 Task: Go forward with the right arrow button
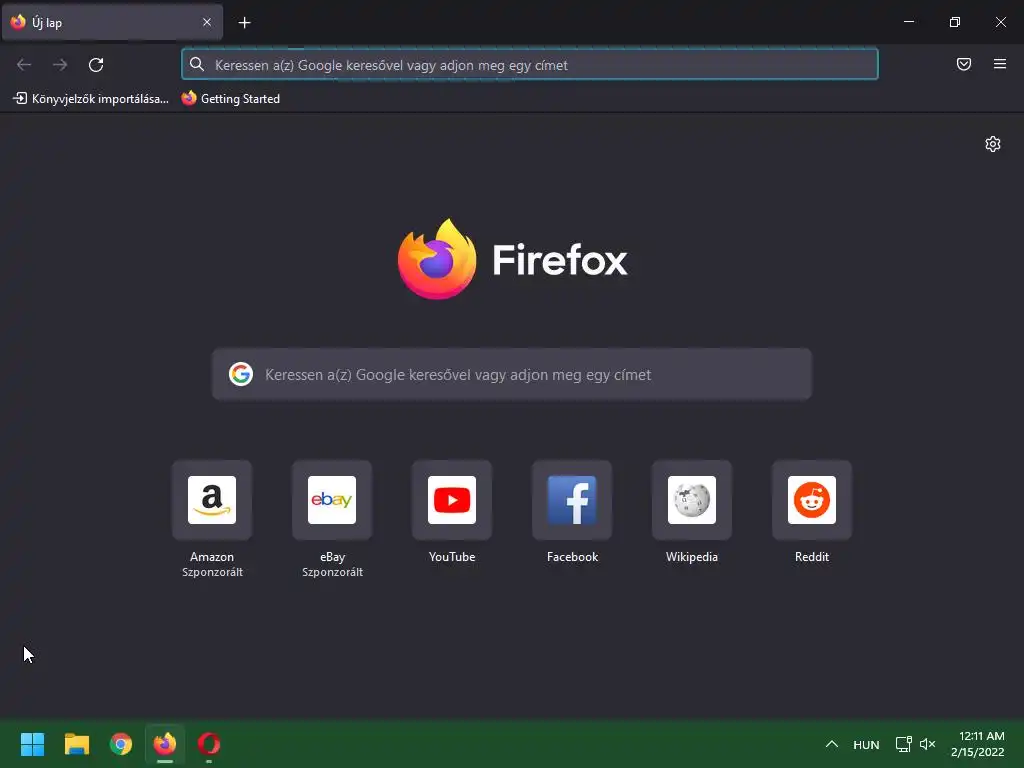[x=60, y=65]
